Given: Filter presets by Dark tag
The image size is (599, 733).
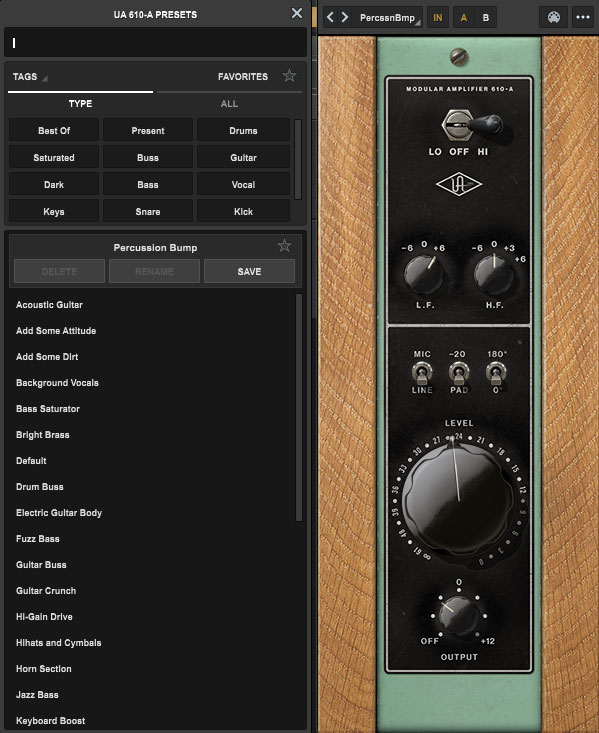Looking at the screenshot, I should [54, 185].
